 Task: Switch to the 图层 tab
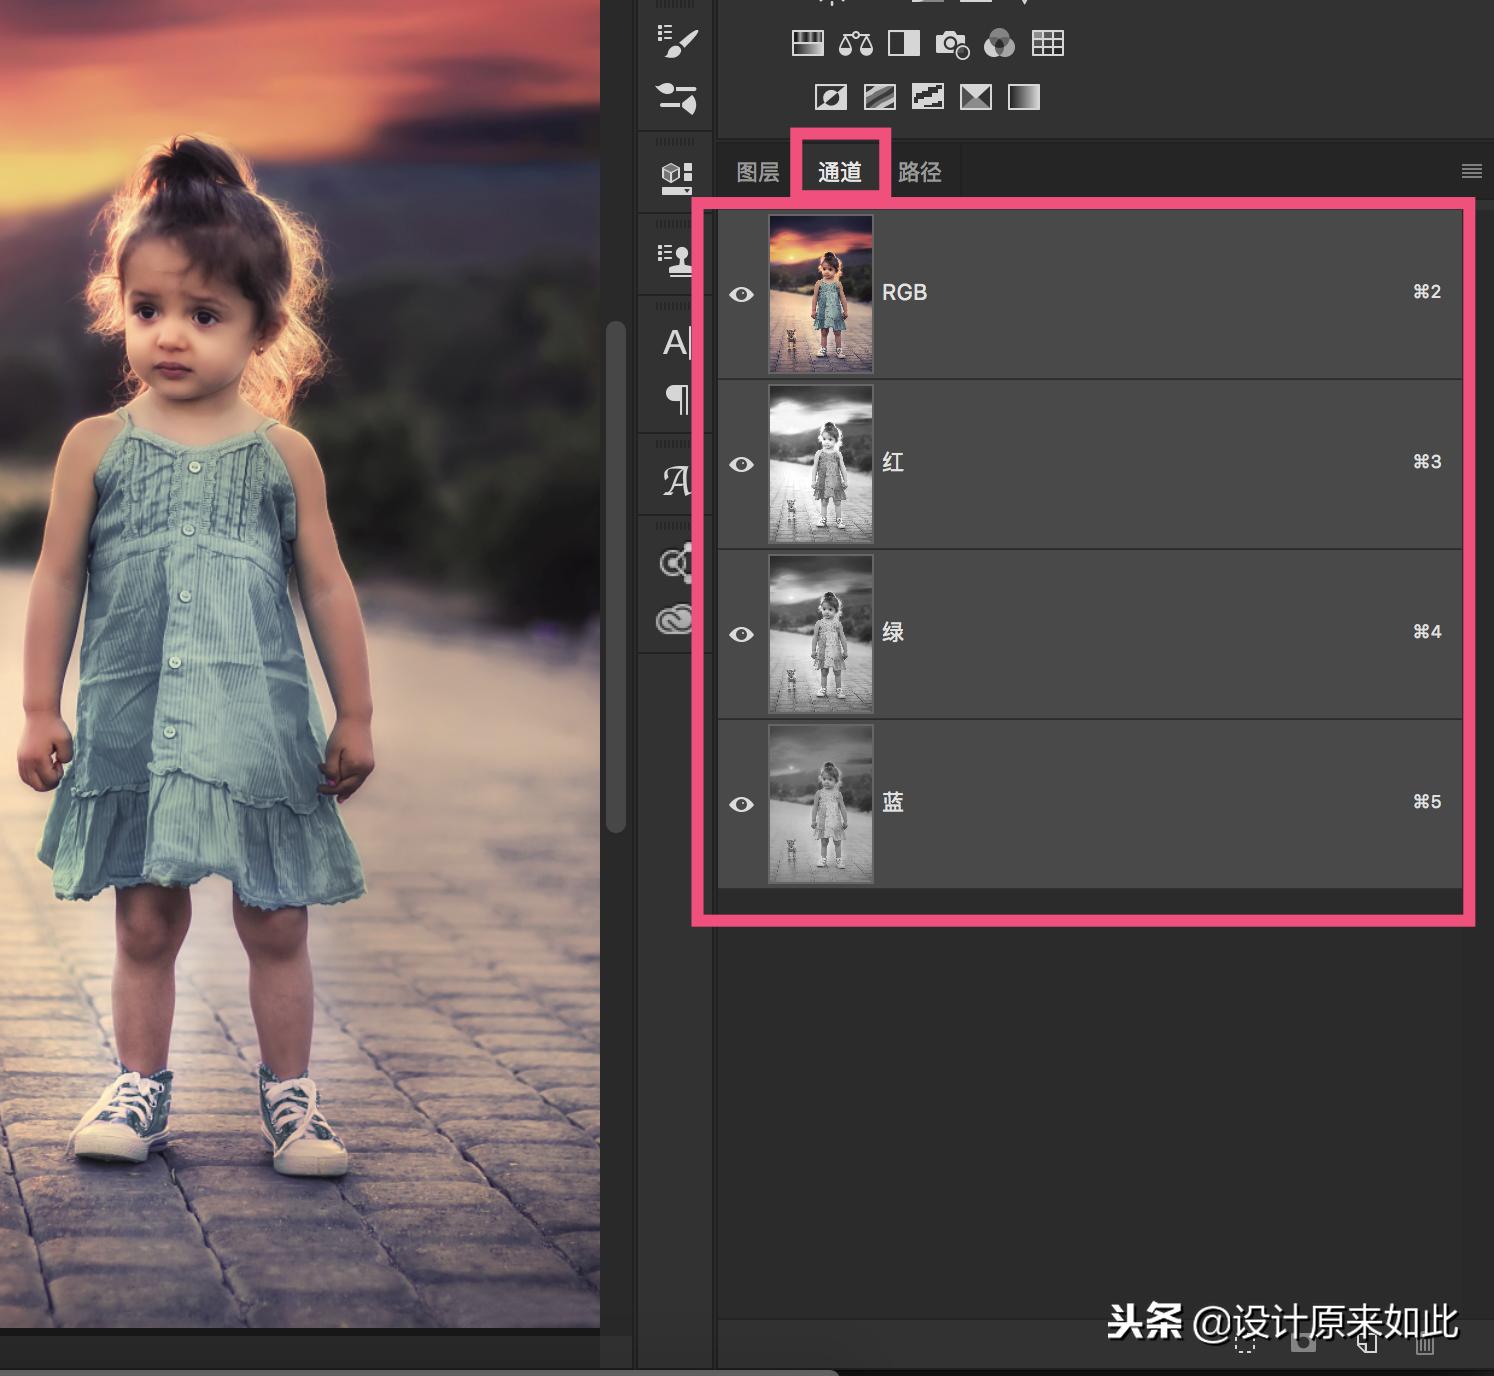(x=757, y=172)
